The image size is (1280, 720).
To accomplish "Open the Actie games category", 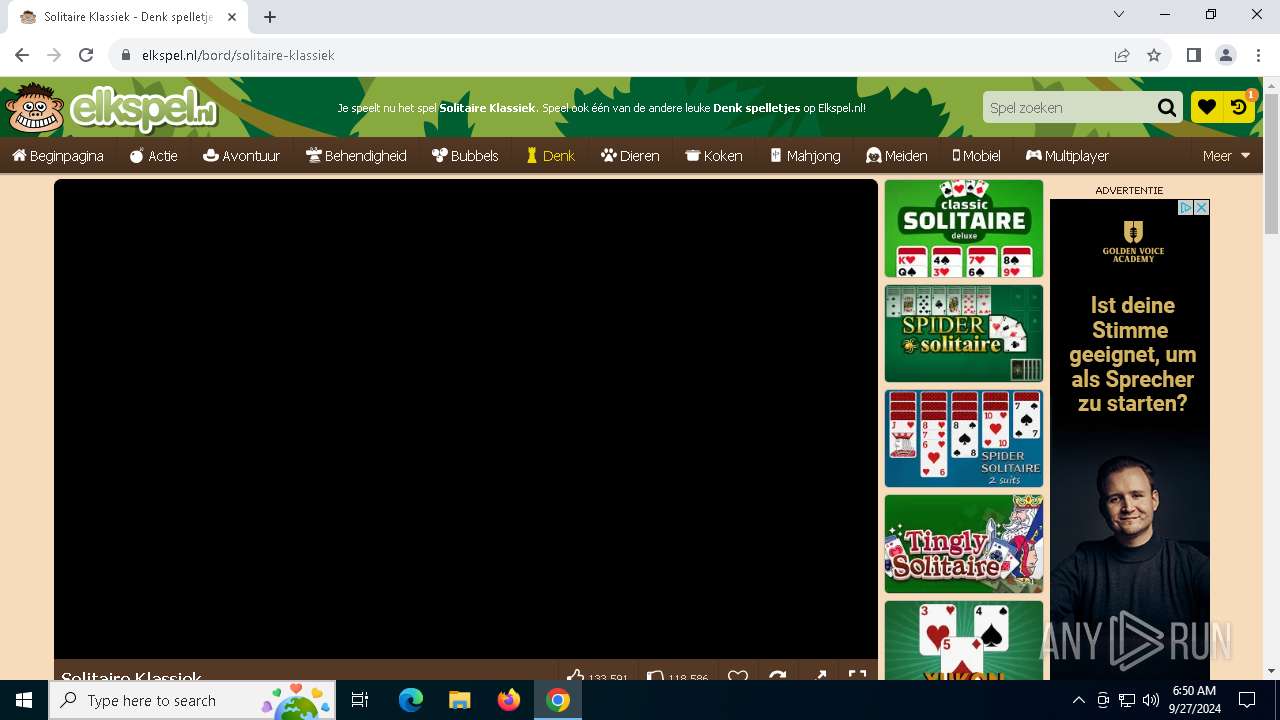I will coord(154,156).
